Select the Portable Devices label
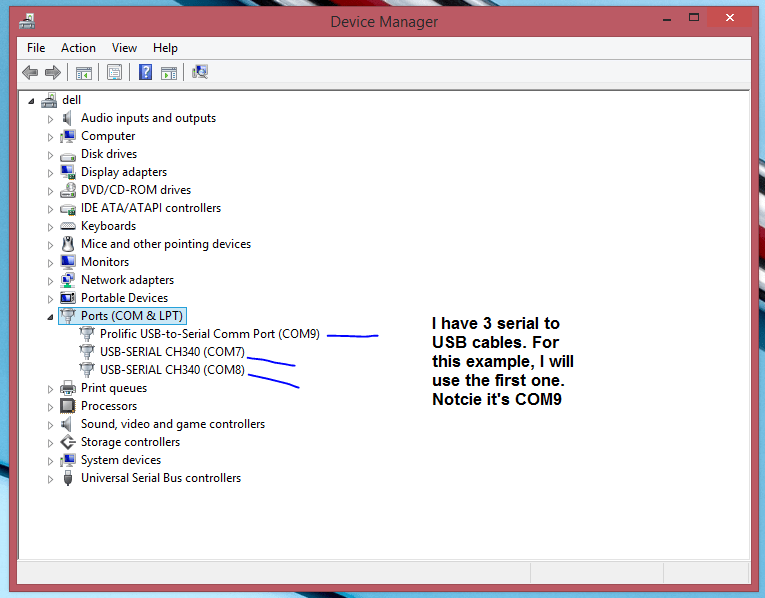Image resolution: width=765 pixels, height=598 pixels. (x=124, y=298)
